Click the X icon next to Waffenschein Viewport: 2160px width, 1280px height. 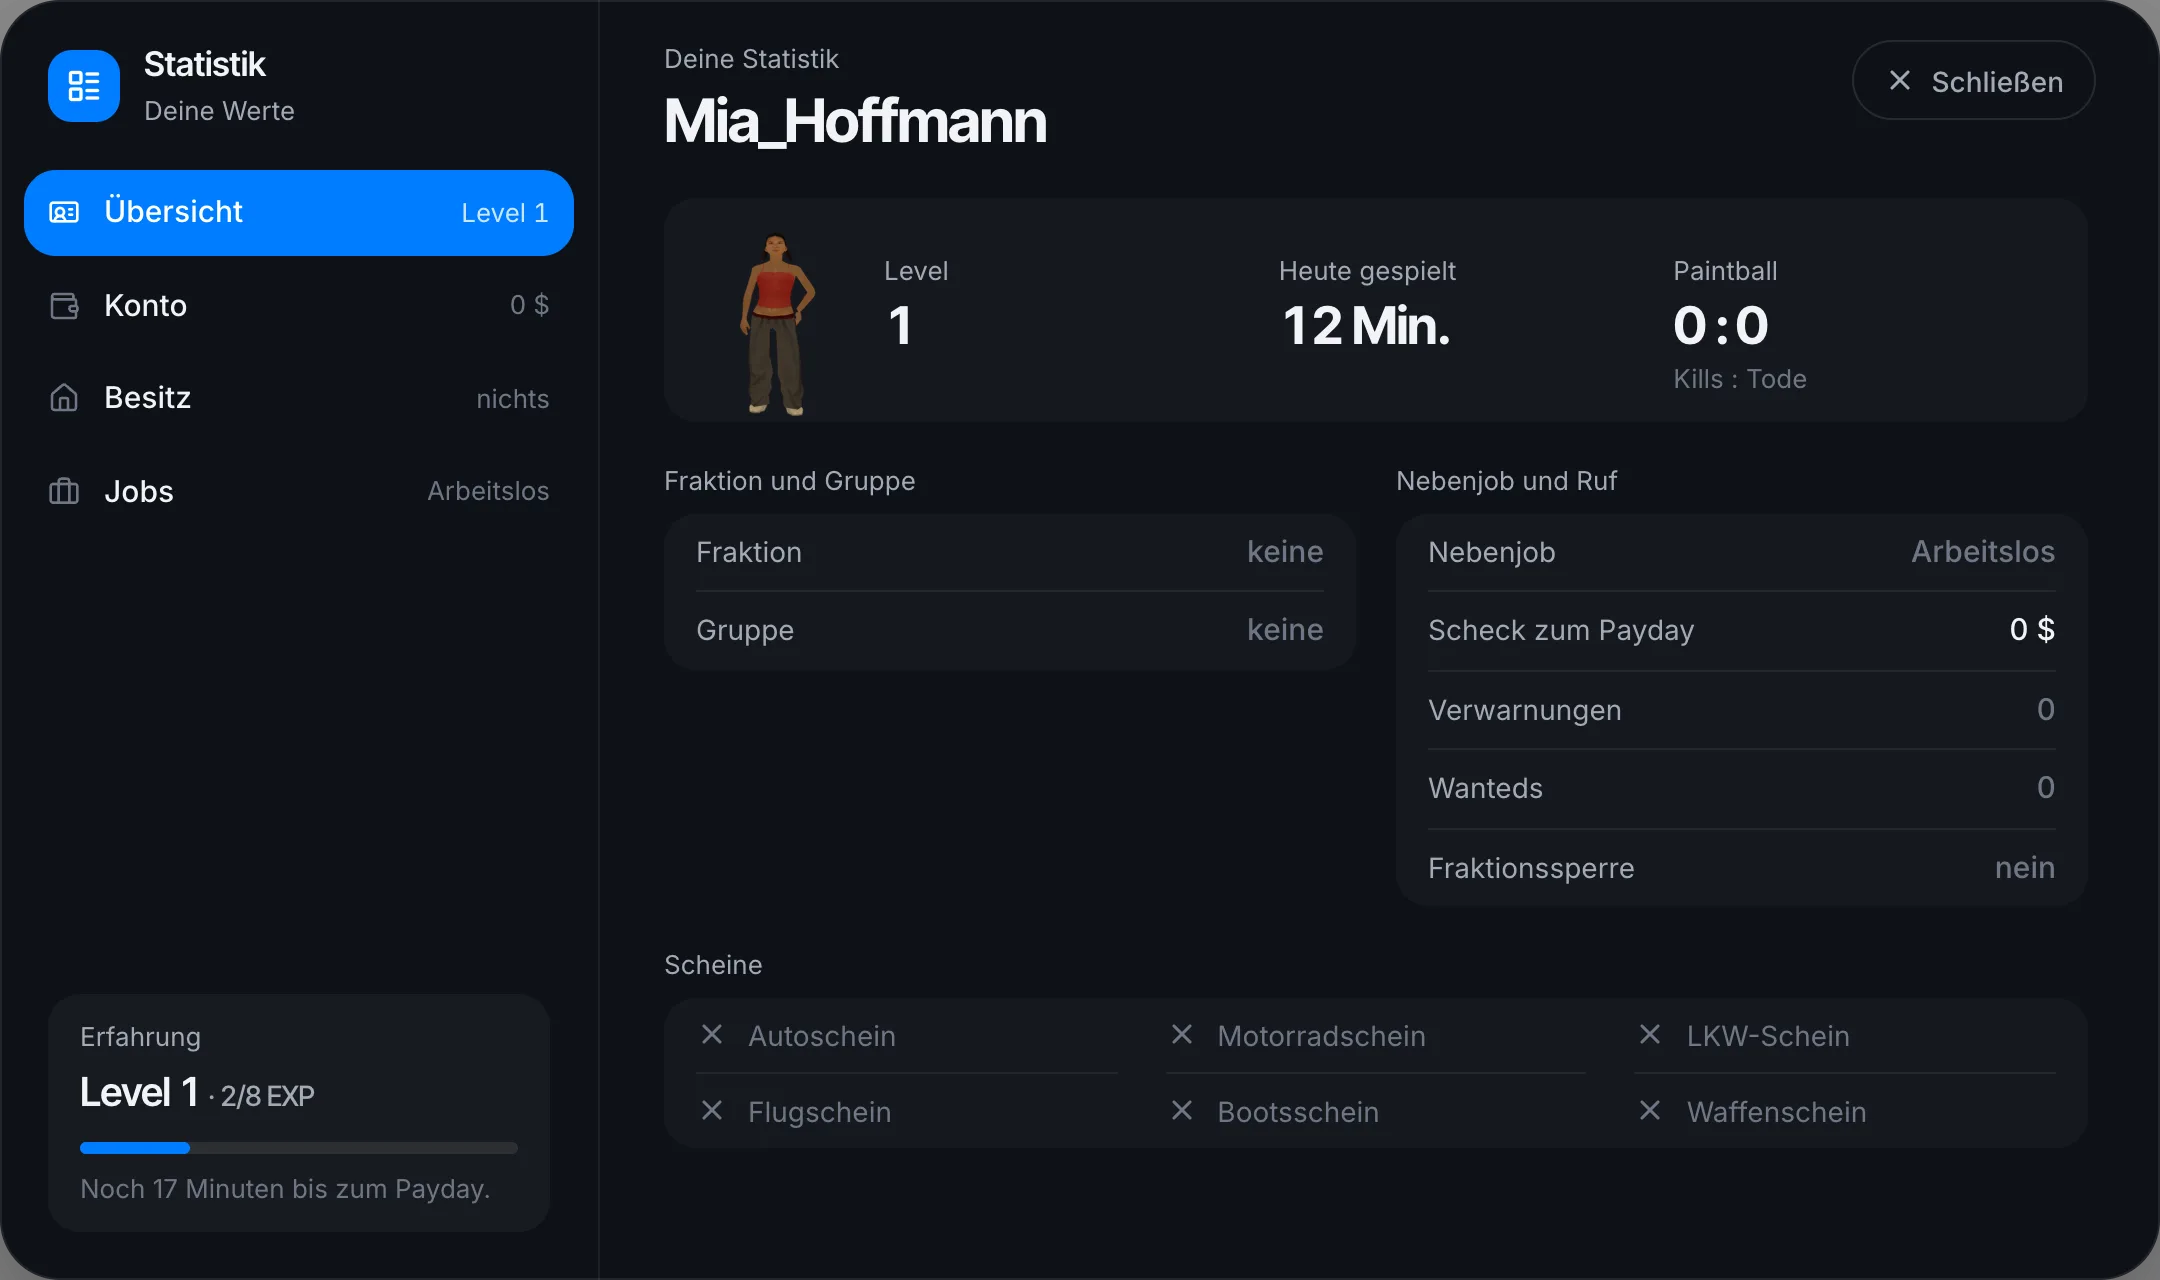[x=1650, y=1110]
